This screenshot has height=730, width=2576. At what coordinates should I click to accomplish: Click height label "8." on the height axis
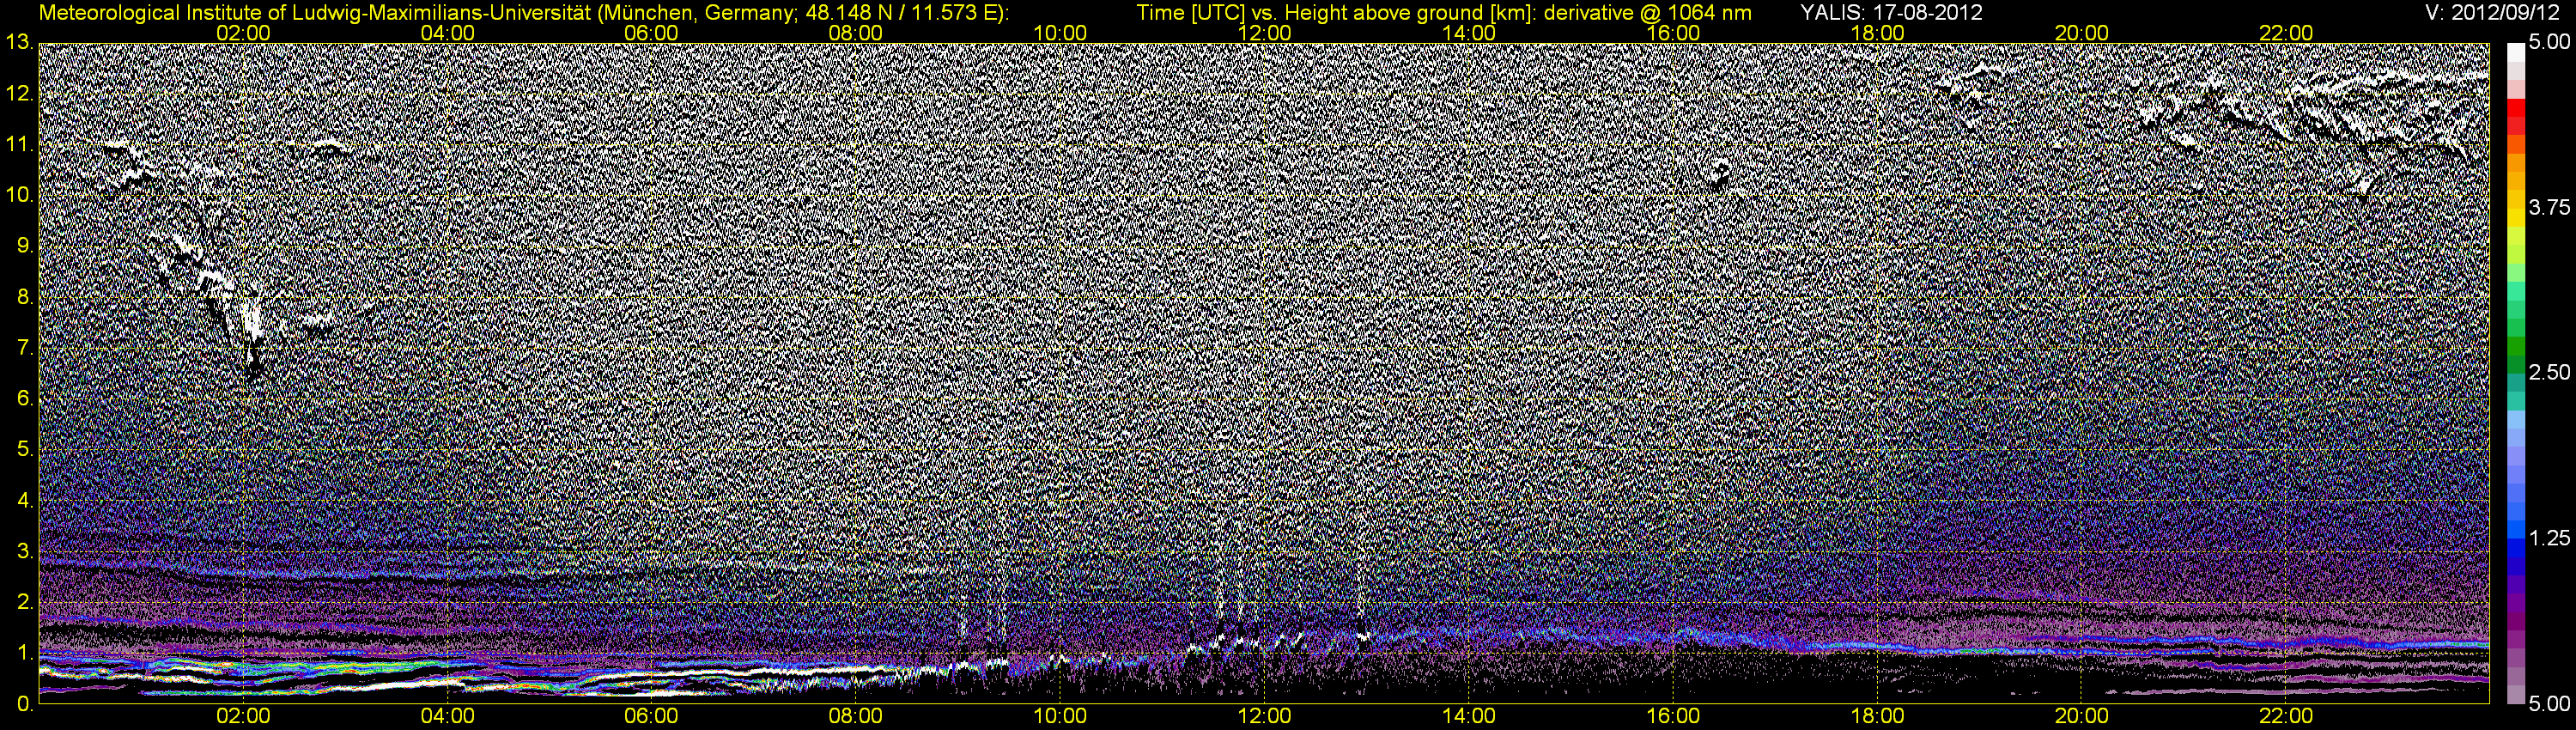coord(25,297)
